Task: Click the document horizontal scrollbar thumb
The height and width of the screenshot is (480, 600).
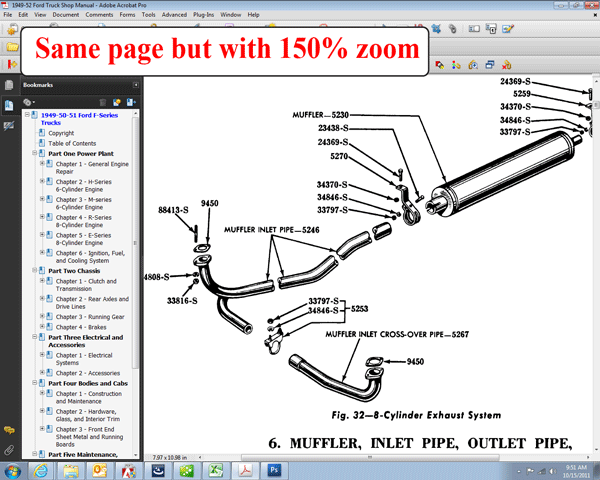Action: click(370, 457)
